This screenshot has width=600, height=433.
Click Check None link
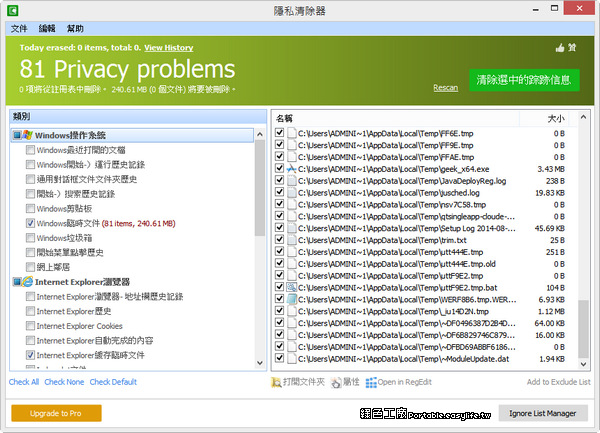tap(64, 382)
